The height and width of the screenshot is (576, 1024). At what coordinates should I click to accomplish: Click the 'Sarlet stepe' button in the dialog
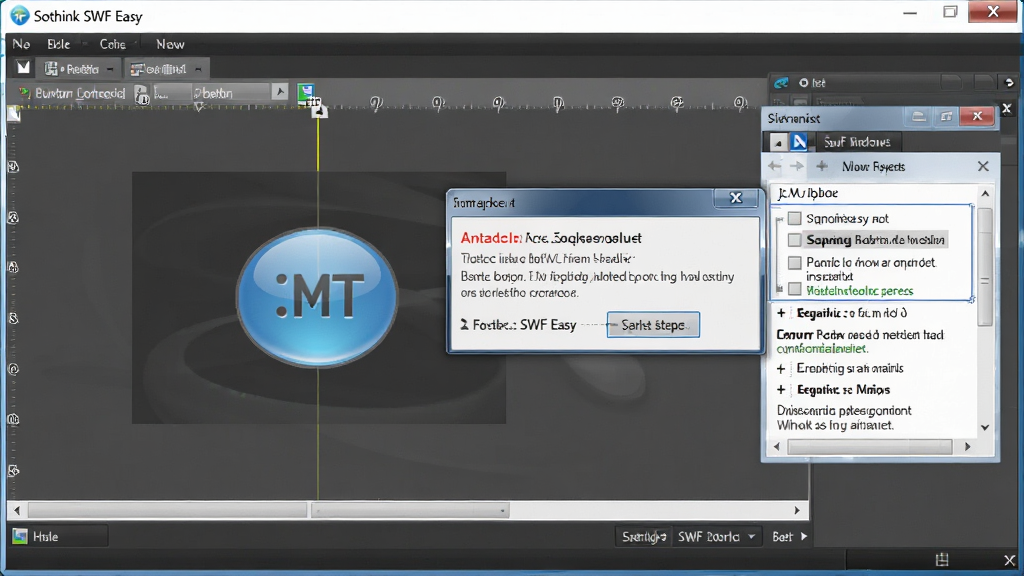click(653, 325)
